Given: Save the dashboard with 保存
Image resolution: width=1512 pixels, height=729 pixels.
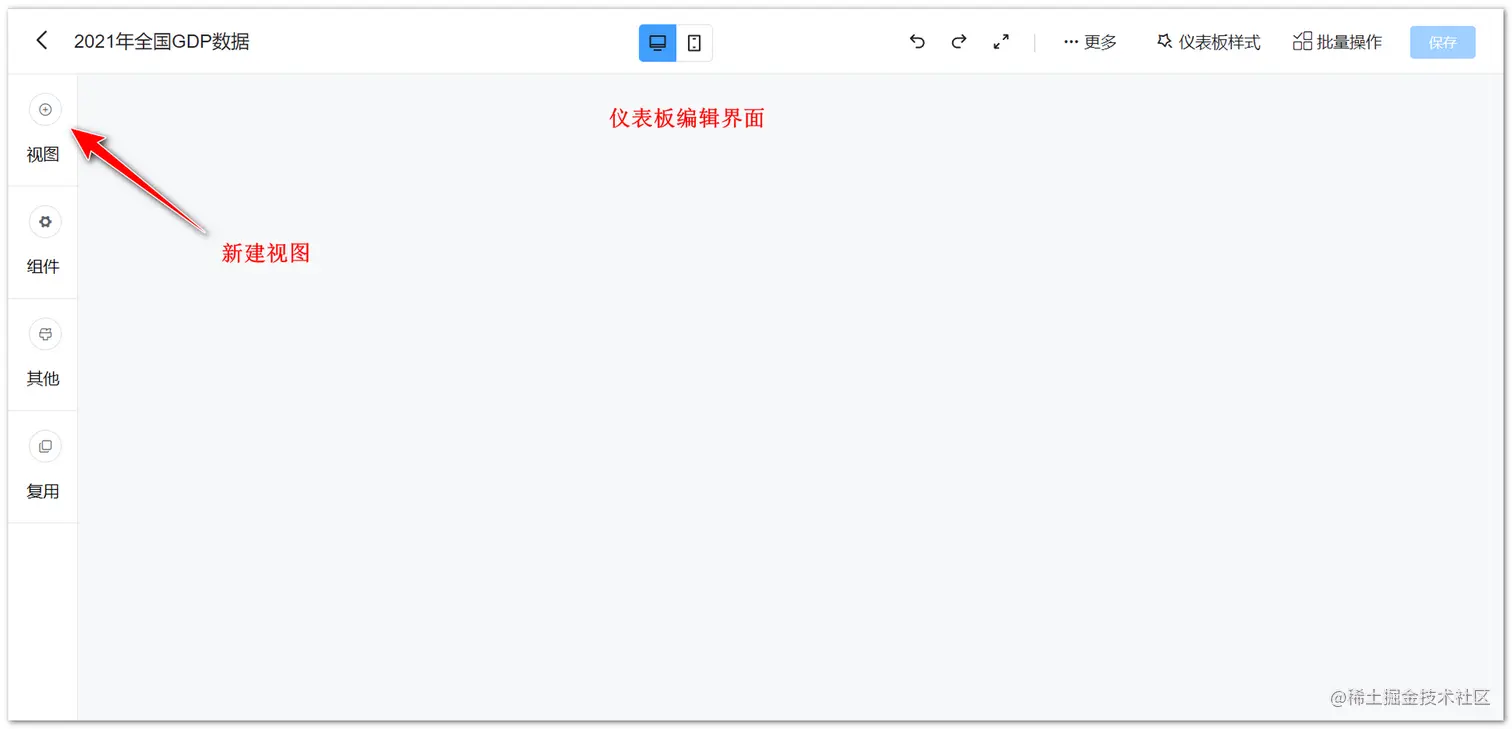Looking at the screenshot, I should tap(1442, 42).
